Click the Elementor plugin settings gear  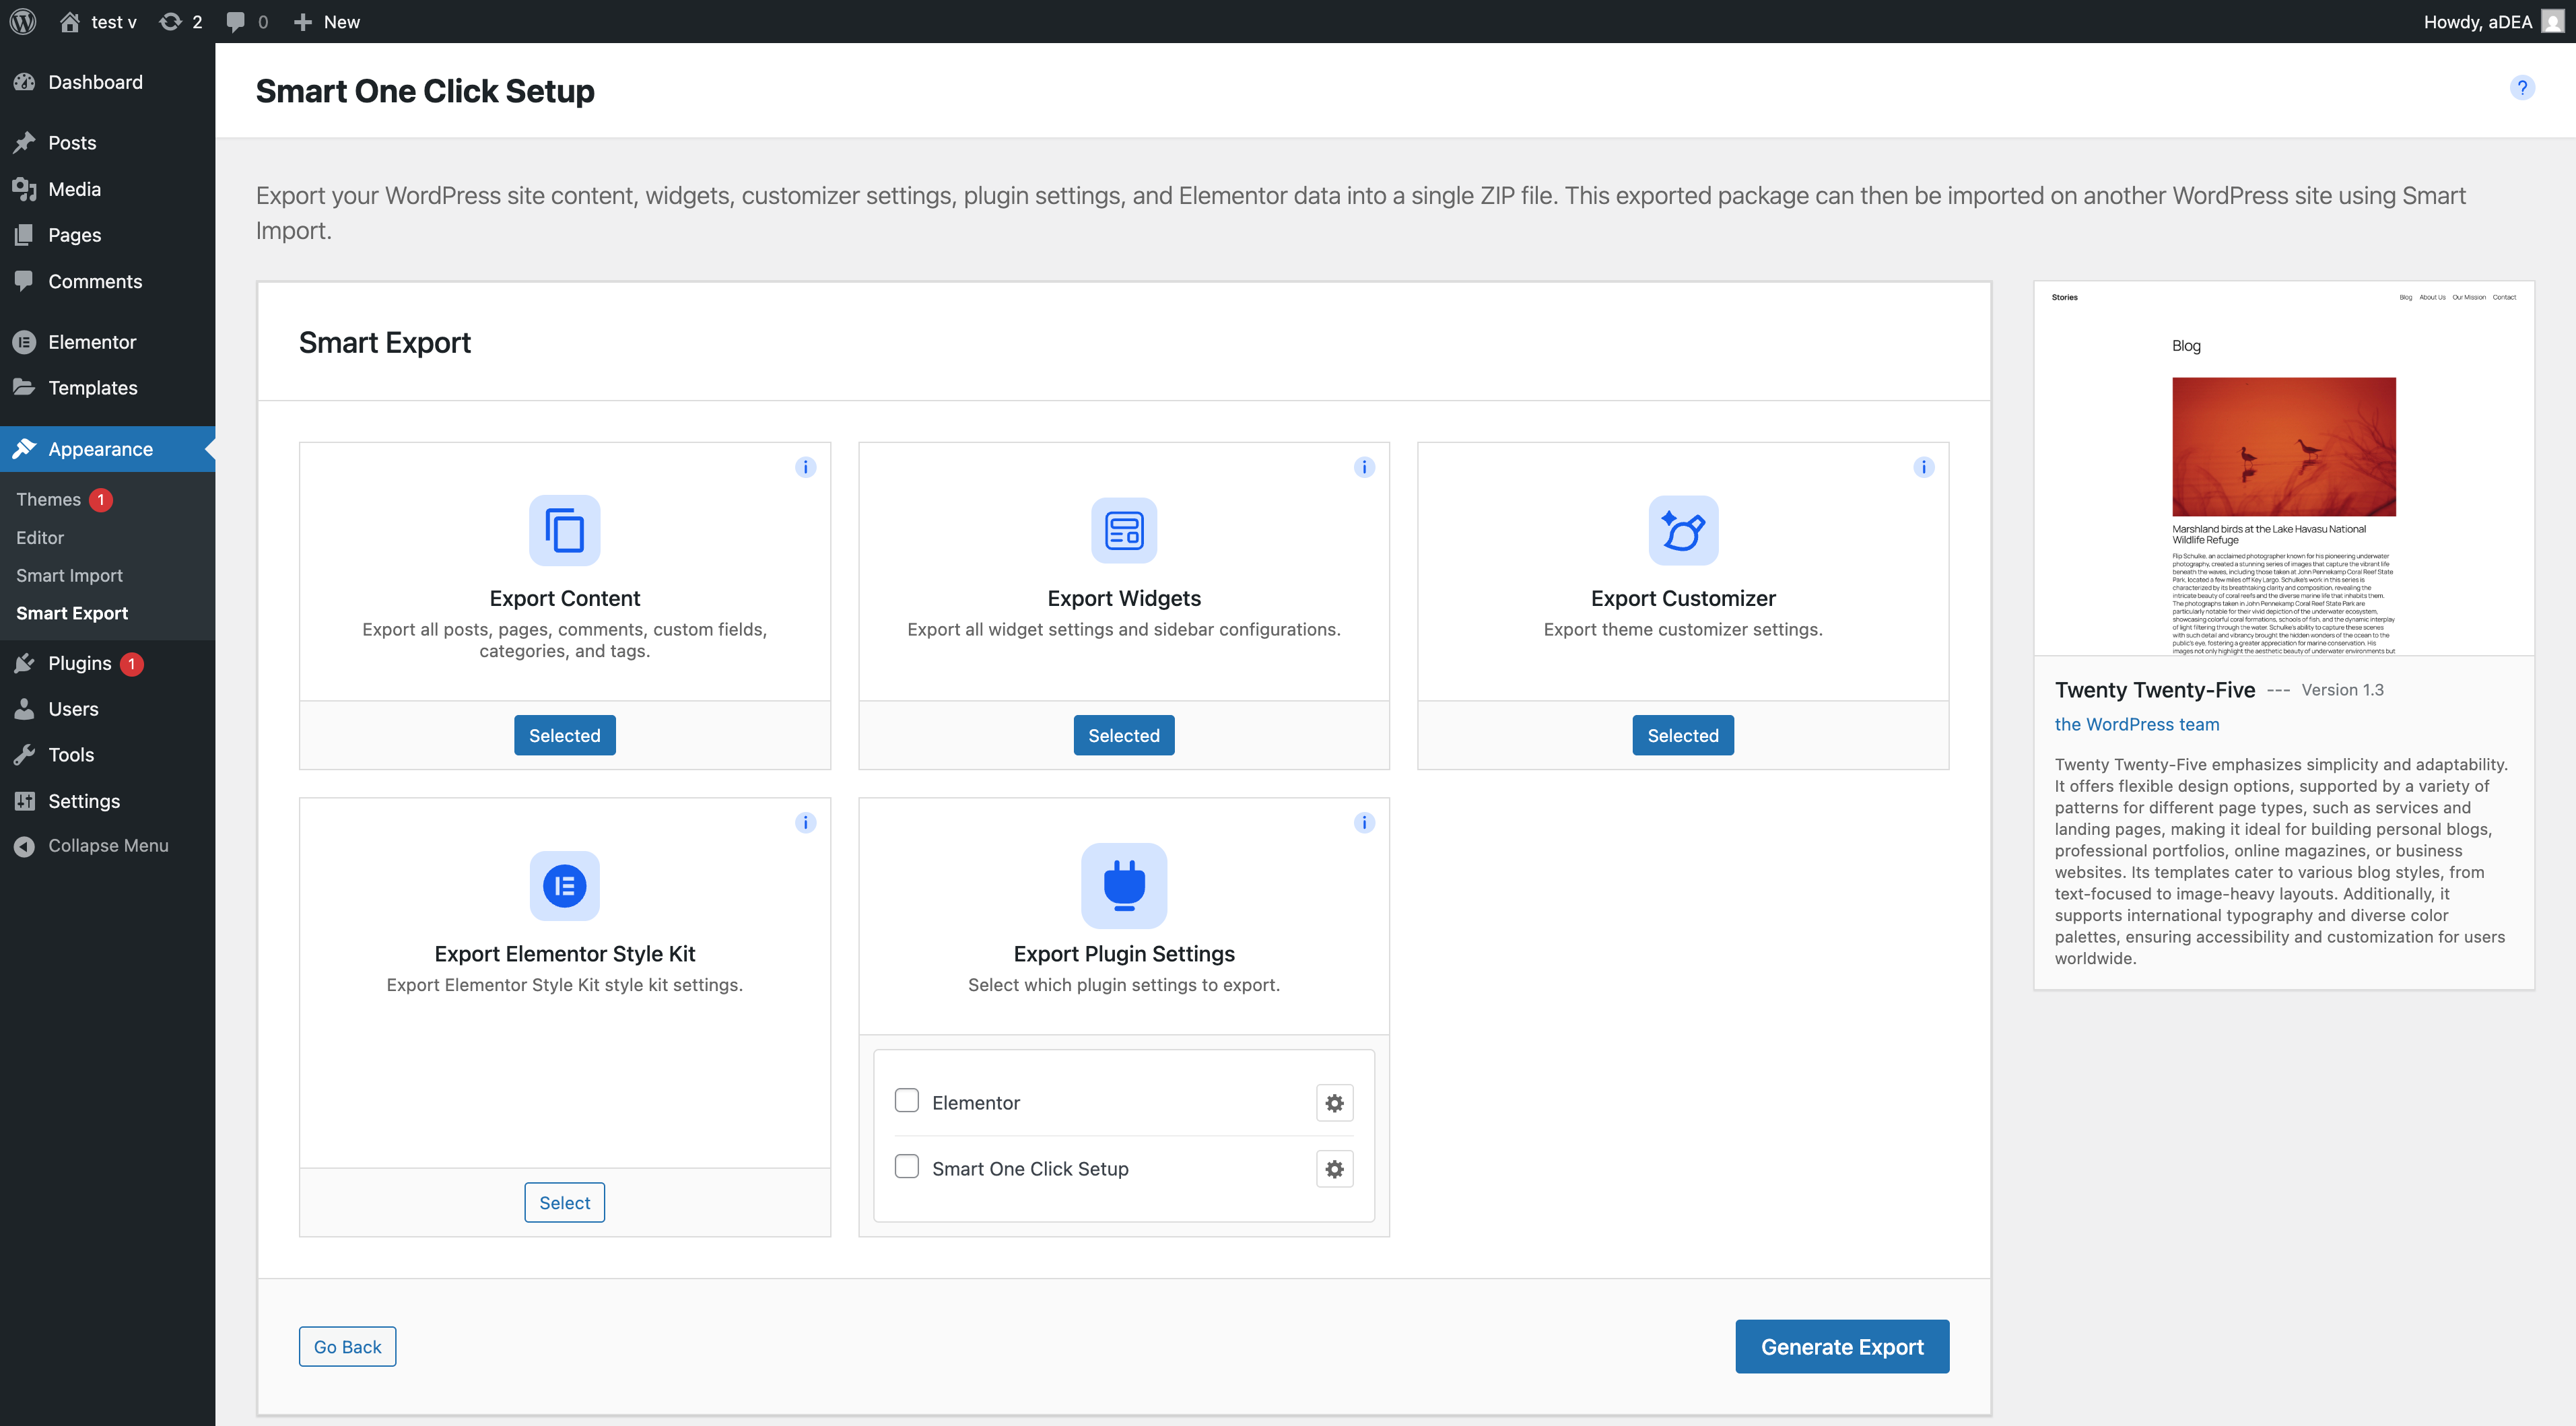(1334, 1103)
